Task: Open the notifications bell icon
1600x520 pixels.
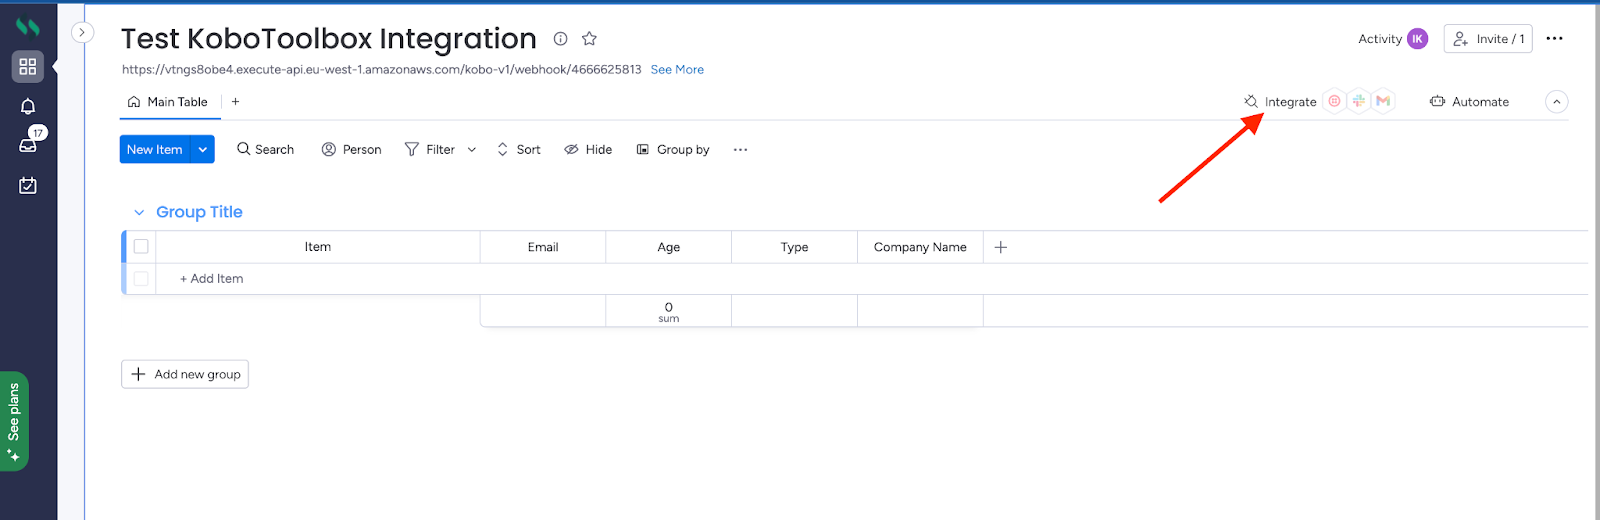Action: coord(28,106)
